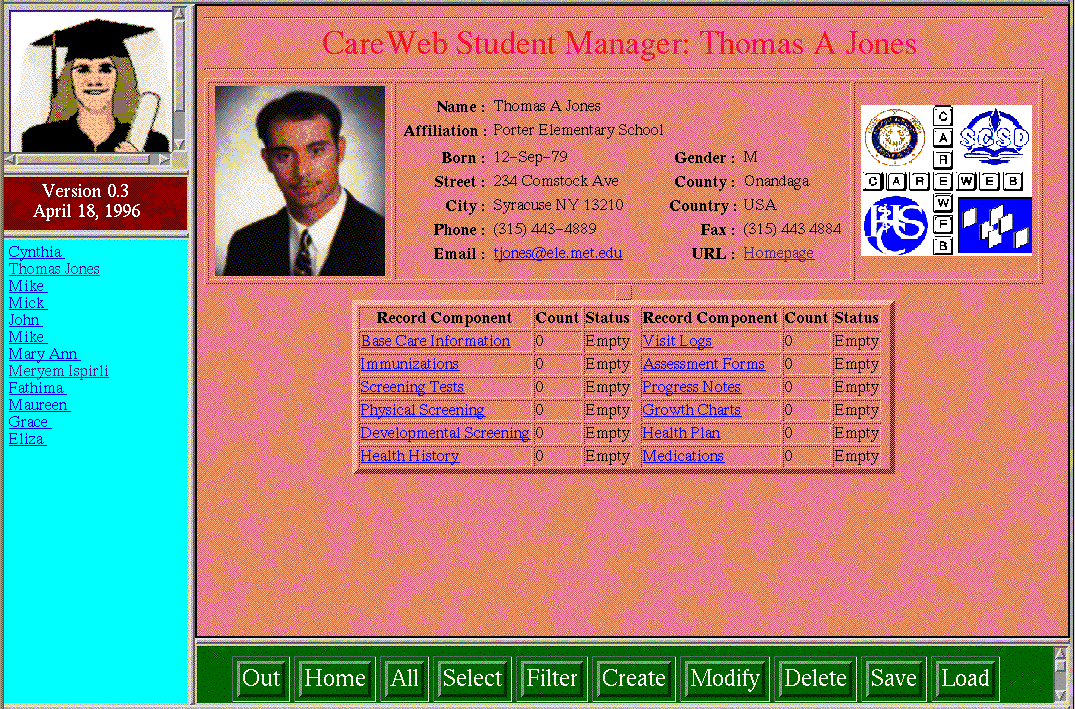Screen dimensions: 1075x709
Task: Open Health Plan record
Action: (681, 433)
